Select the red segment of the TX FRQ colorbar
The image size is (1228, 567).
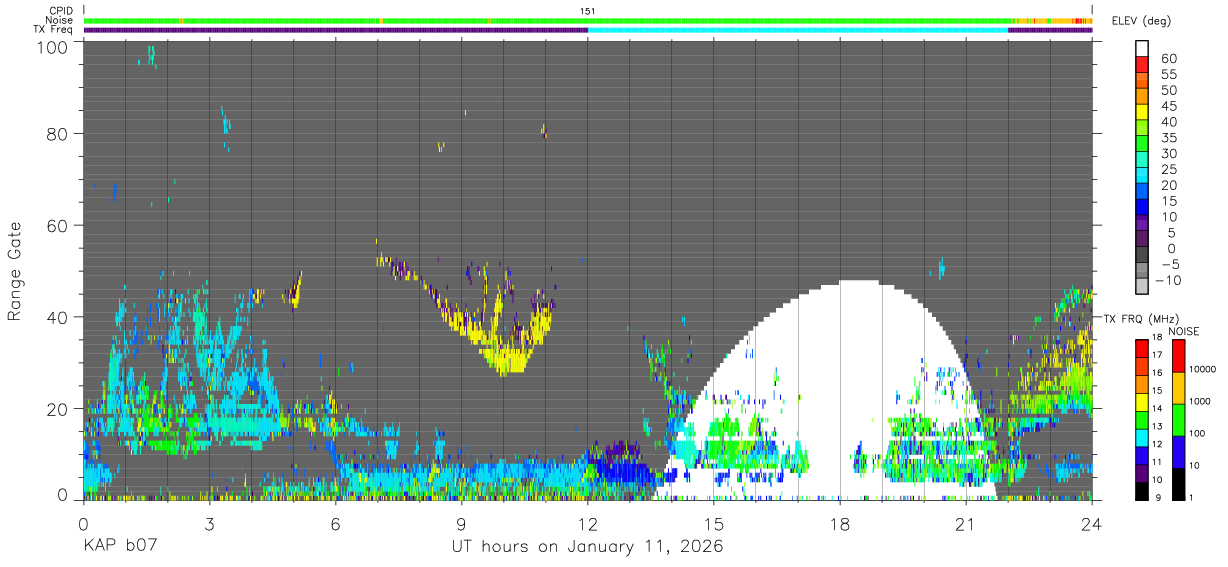(1140, 347)
